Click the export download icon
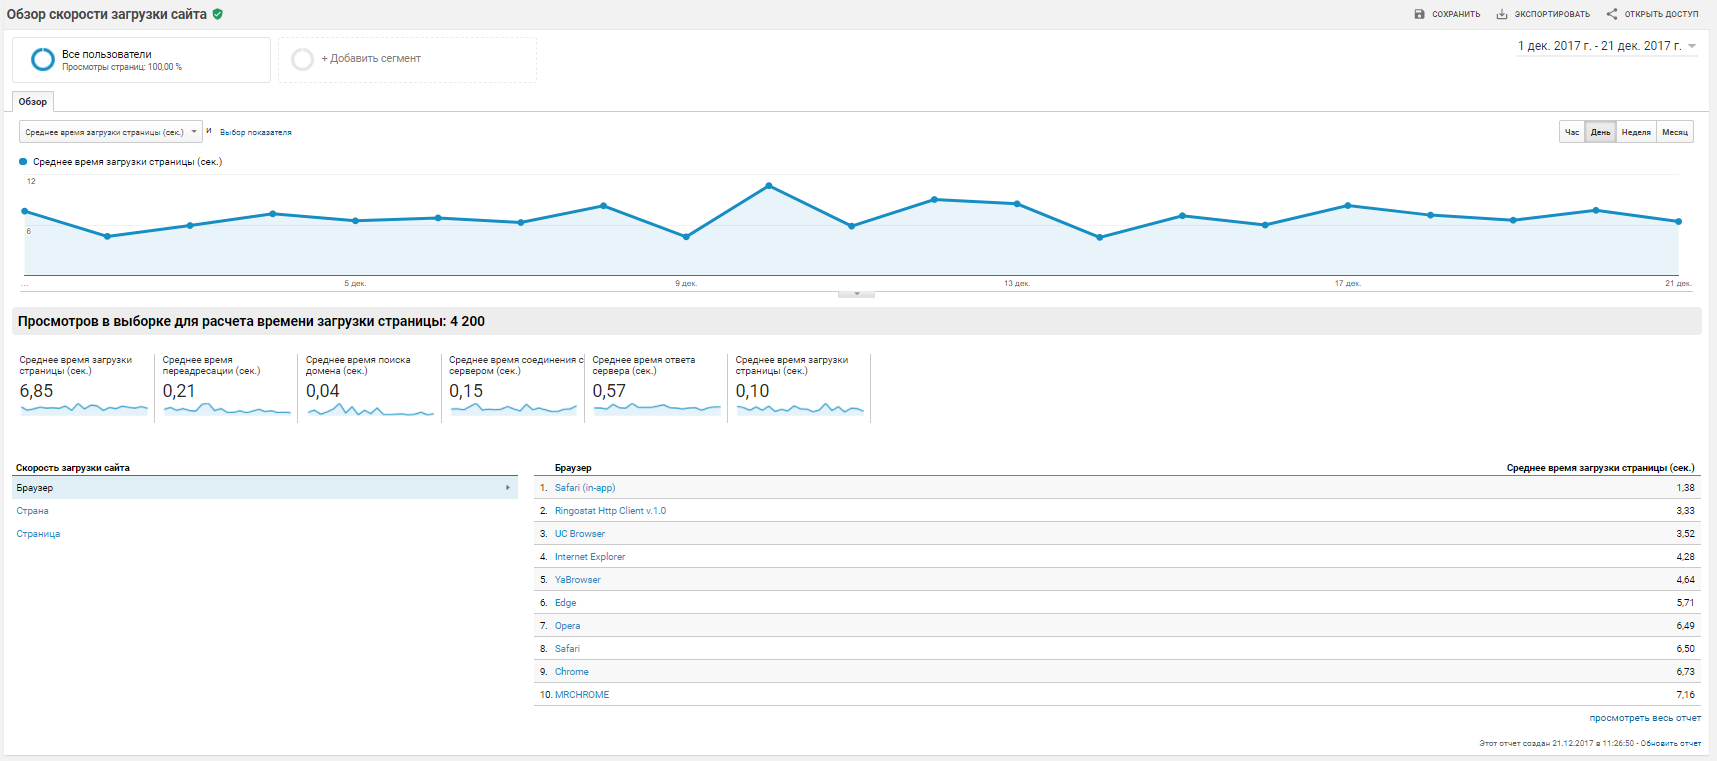Viewport: 1717px width, 761px height. (x=1501, y=14)
